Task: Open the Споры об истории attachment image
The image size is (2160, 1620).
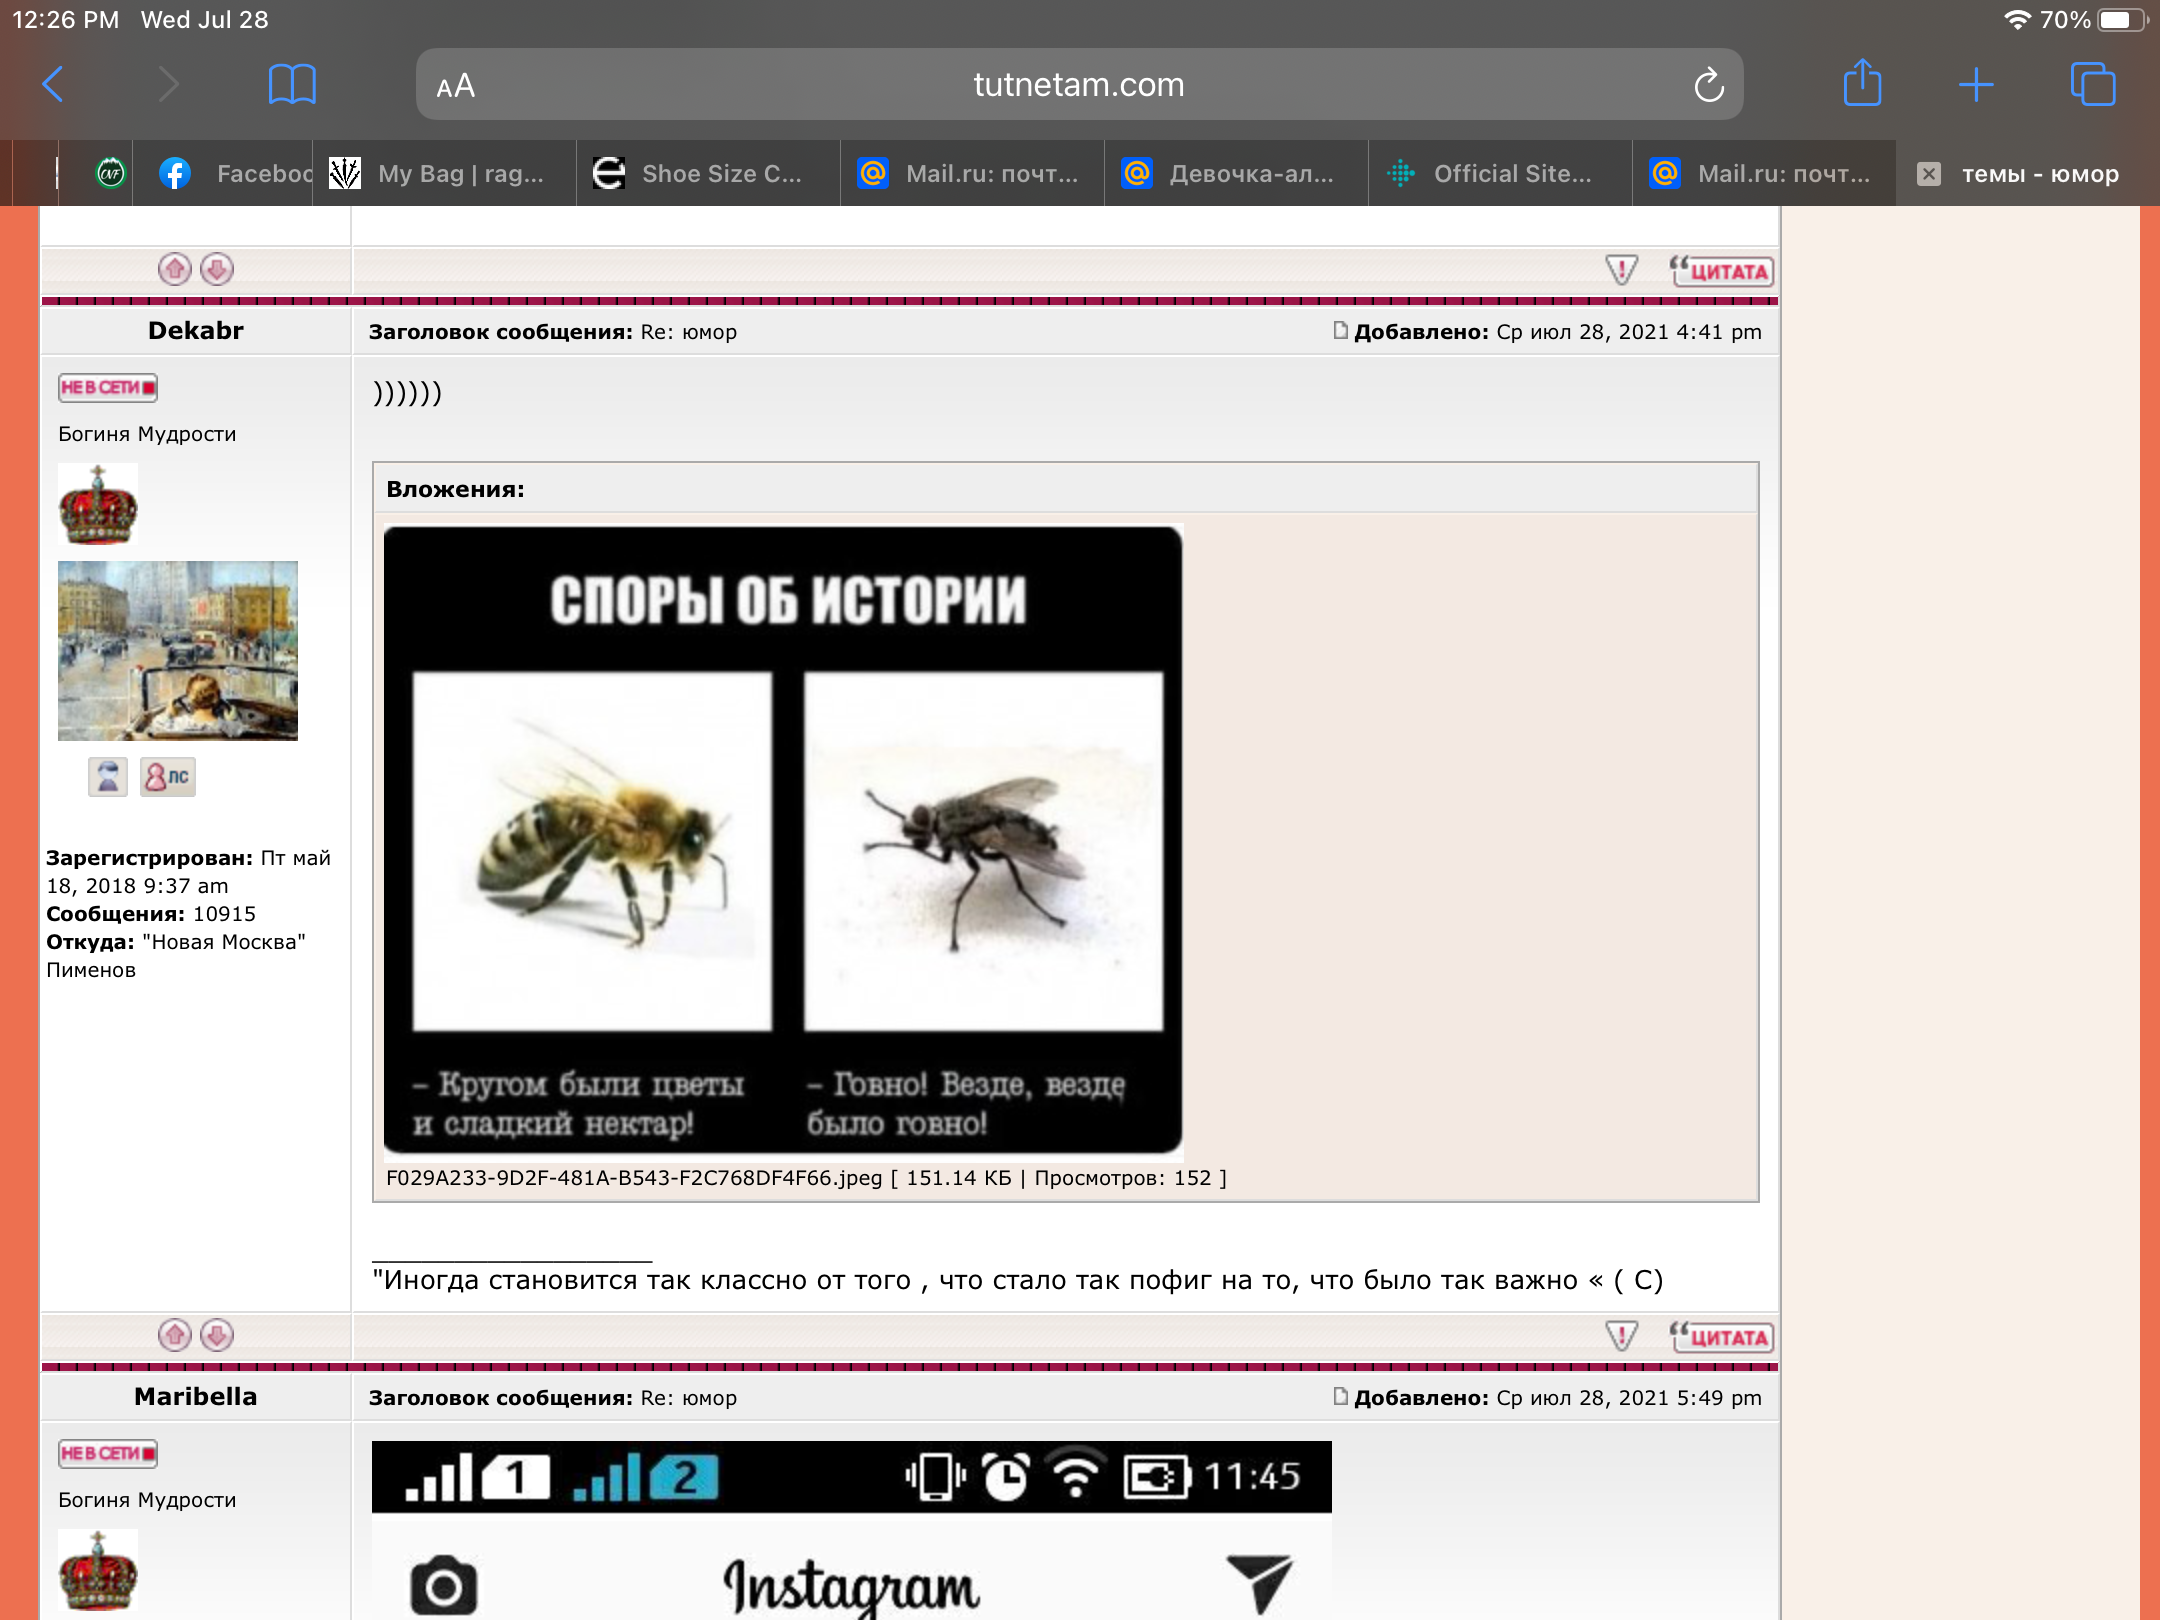Action: (x=783, y=840)
